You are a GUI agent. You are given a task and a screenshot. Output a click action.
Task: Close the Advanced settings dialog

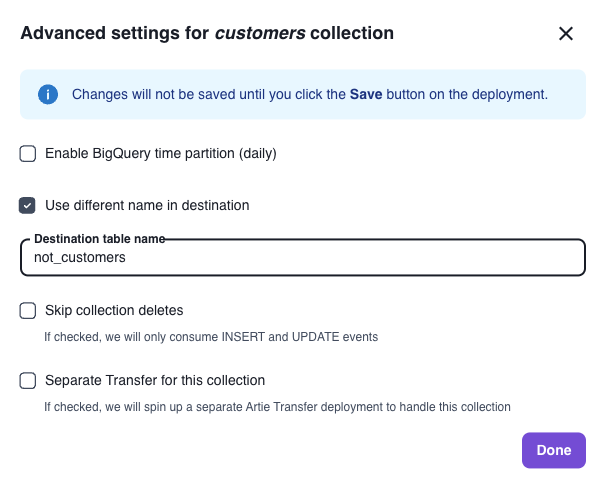565,34
